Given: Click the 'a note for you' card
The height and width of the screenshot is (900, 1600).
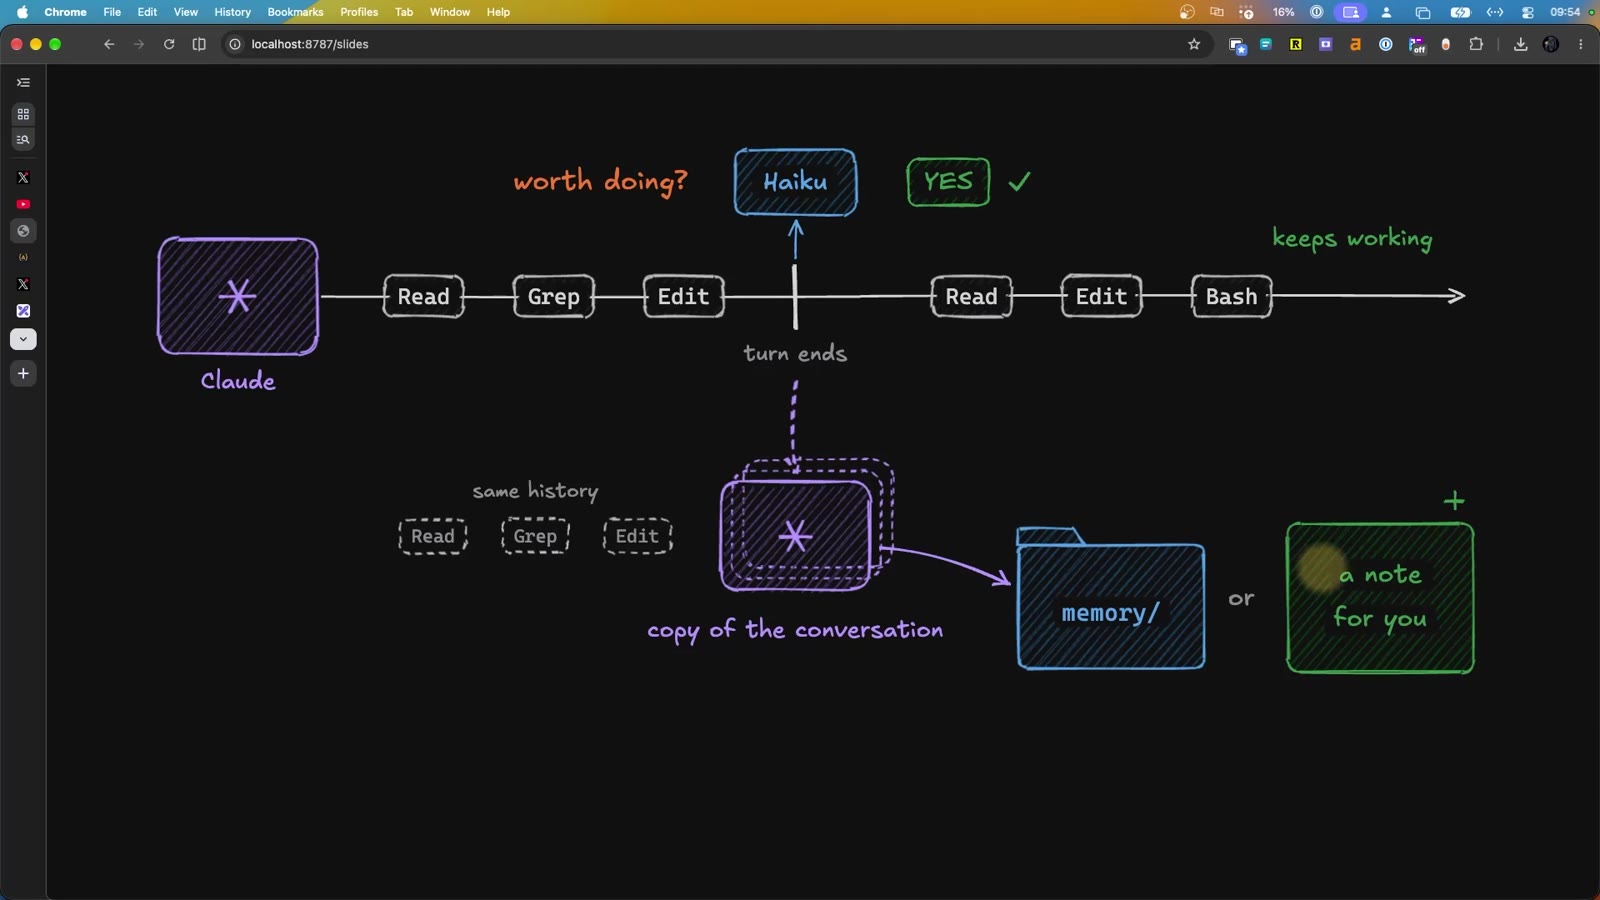Looking at the screenshot, I should (x=1380, y=598).
